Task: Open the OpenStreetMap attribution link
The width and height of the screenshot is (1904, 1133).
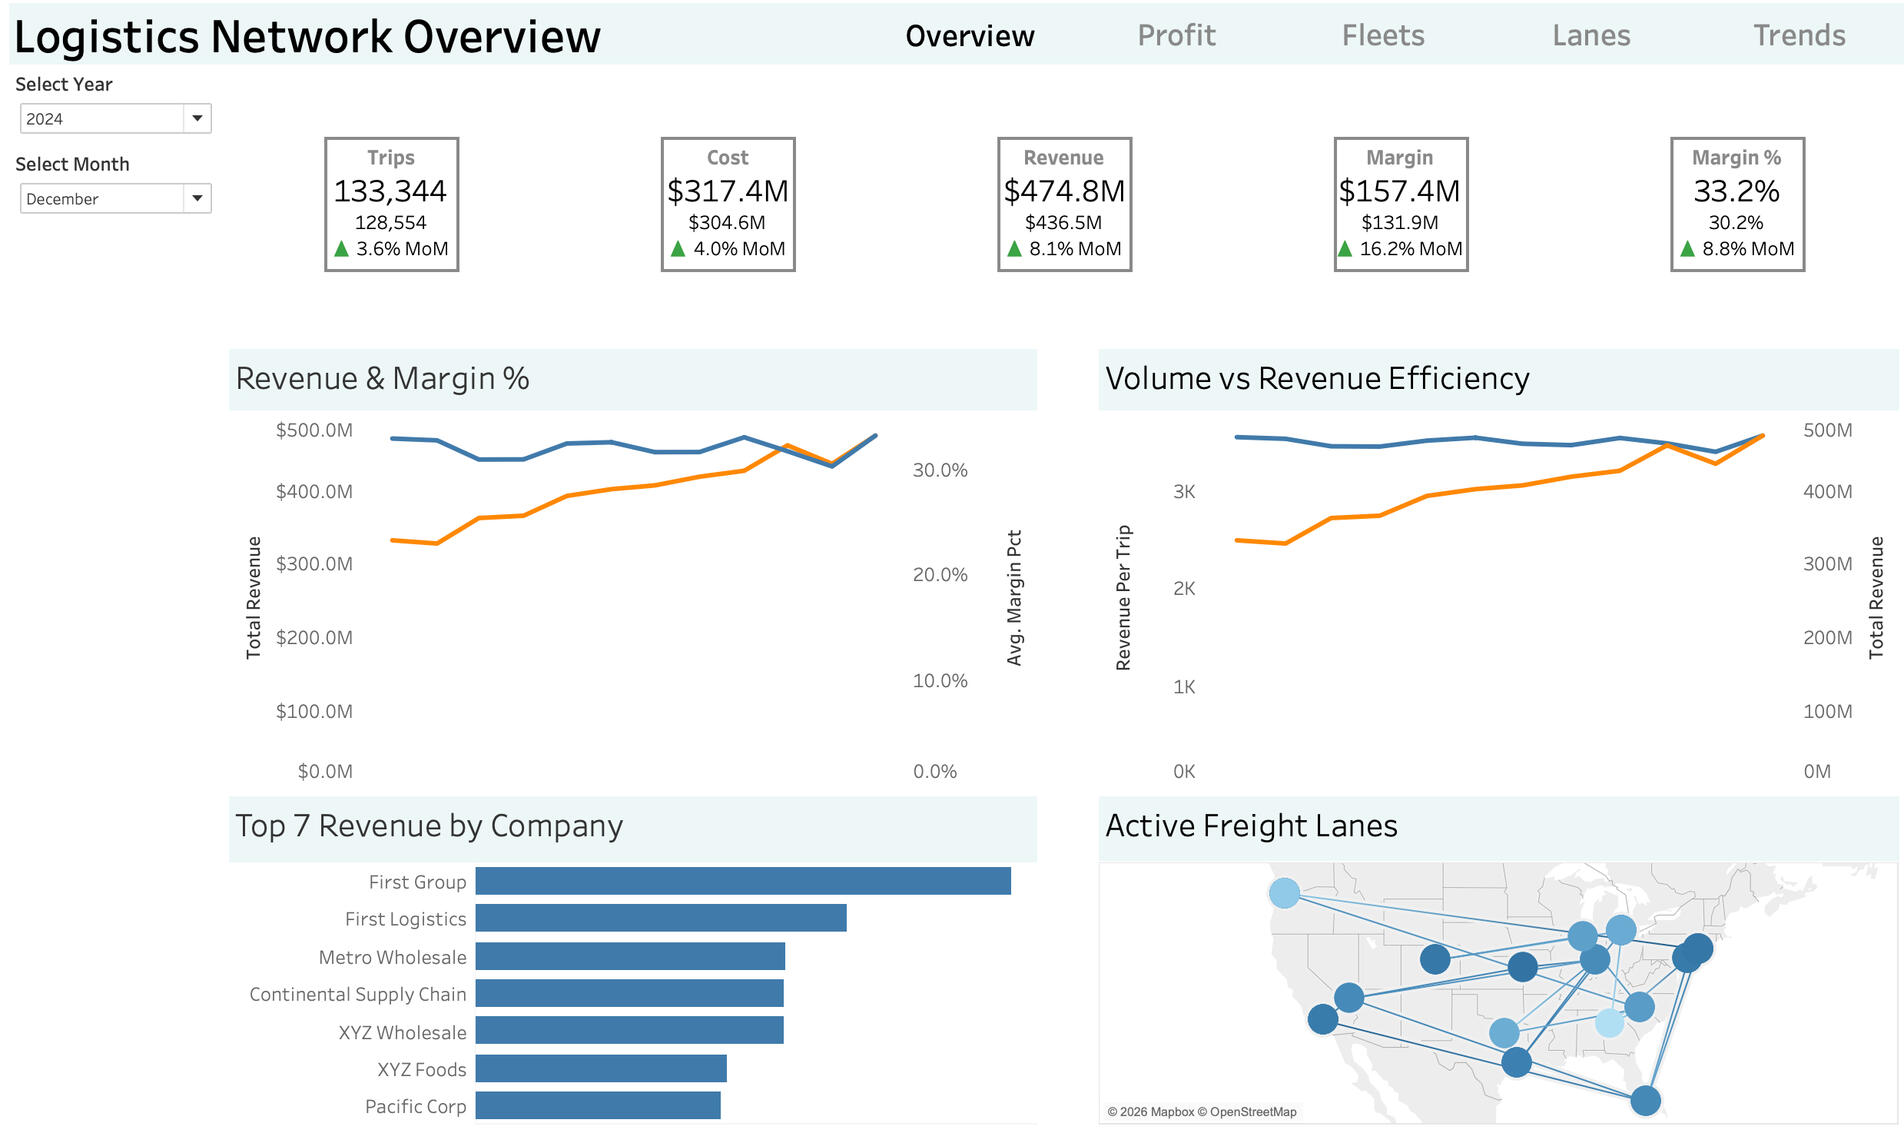Action: point(1252,1112)
